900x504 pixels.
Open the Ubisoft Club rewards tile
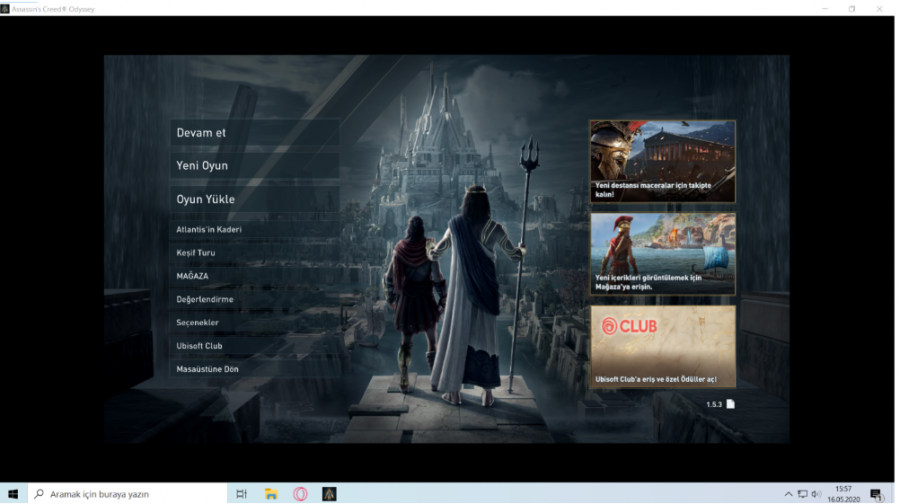pyautogui.click(x=663, y=346)
